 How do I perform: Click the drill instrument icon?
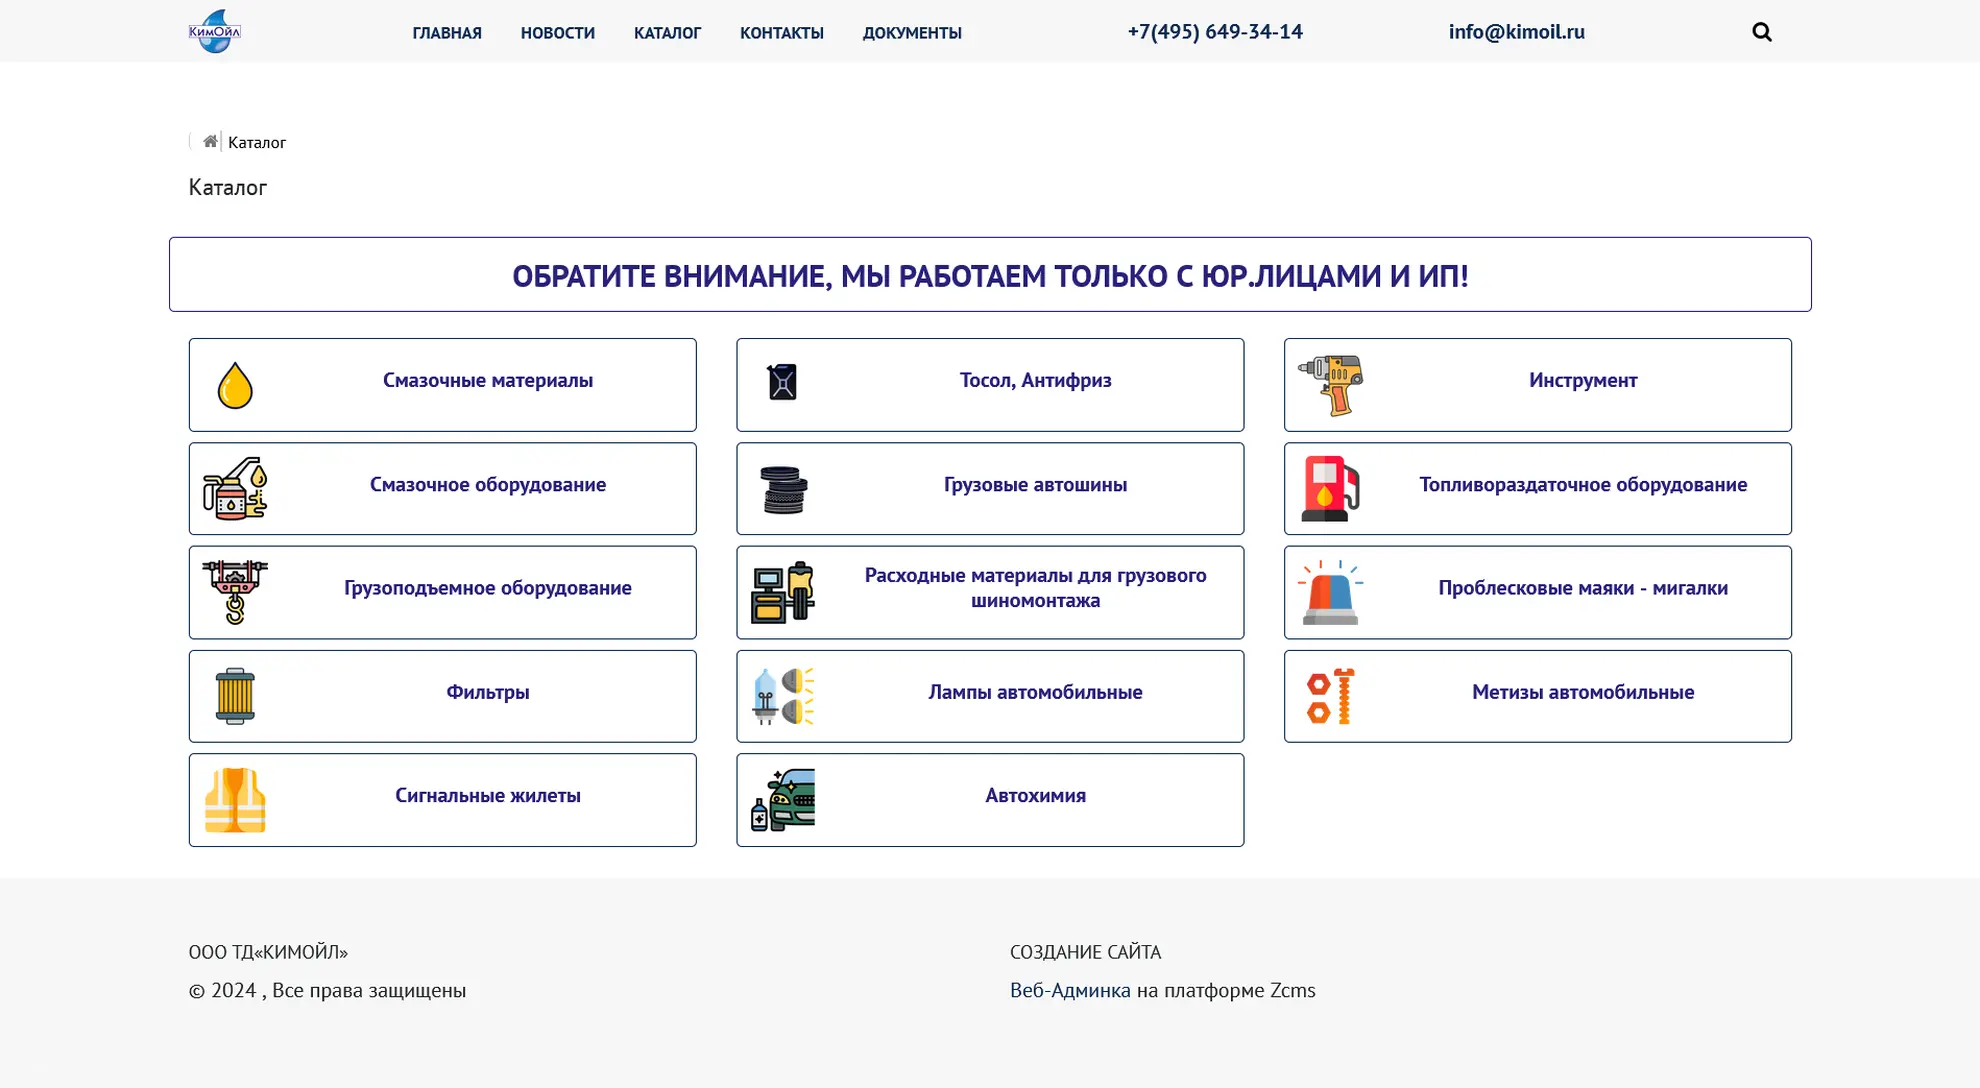coord(1331,385)
